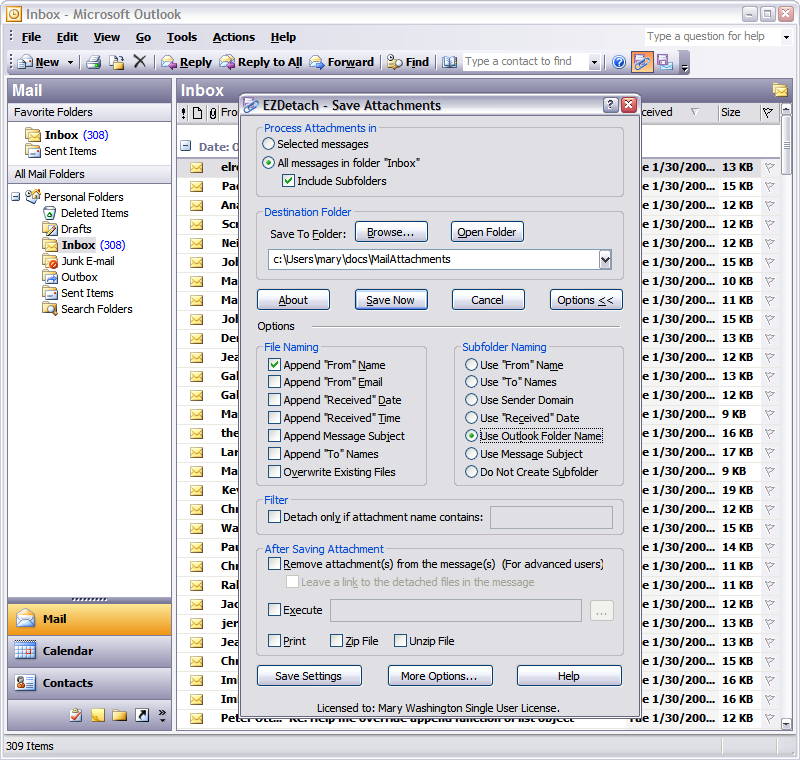Open the Edit menu
800x760 pixels.
[67, 37]
